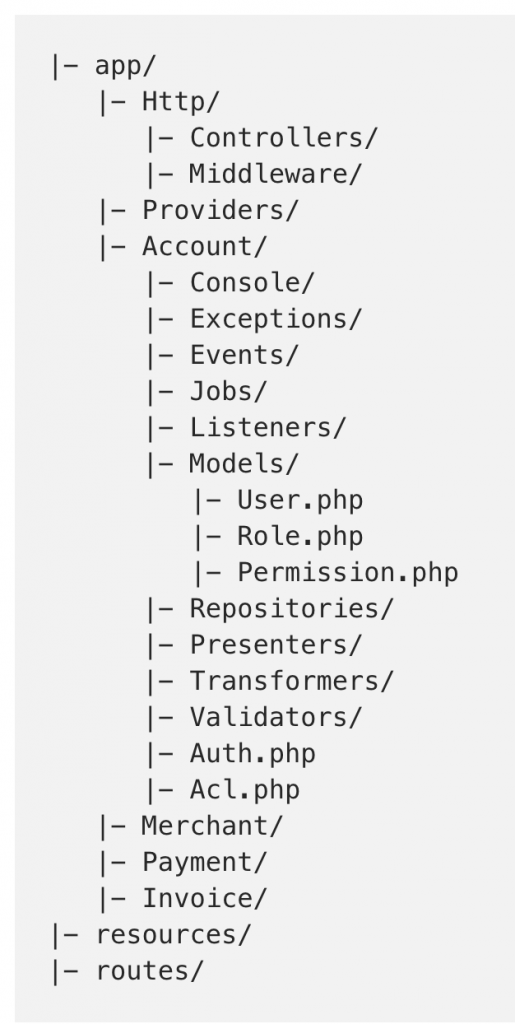515x1024 pixels.
Task: Open the Auth.php file
Action: click(x=253, y=754)
